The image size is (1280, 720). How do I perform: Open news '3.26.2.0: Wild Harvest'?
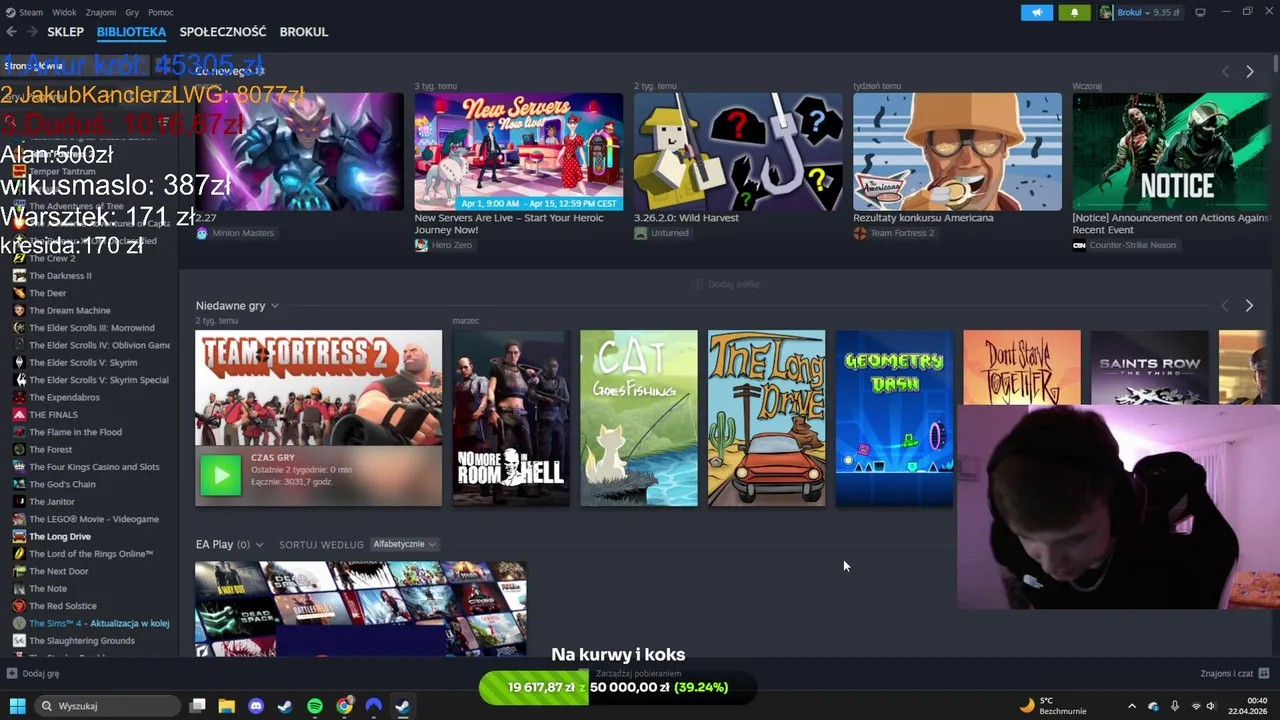686,218
